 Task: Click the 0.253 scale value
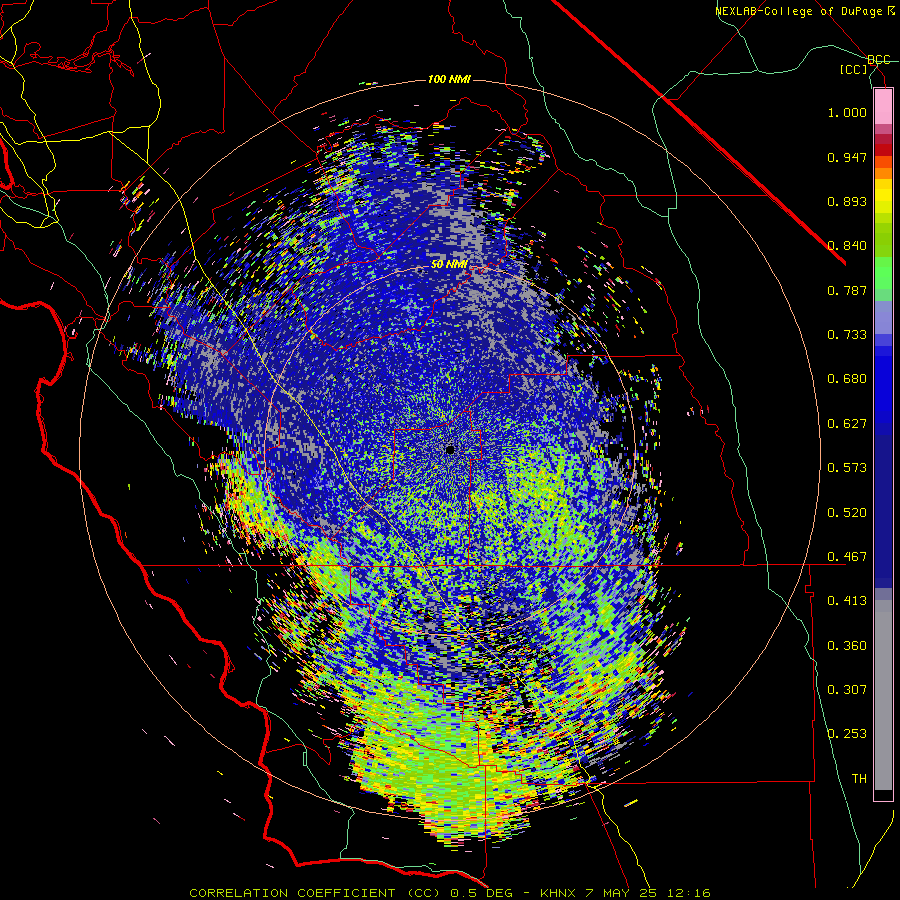click(x=847, y=734)
